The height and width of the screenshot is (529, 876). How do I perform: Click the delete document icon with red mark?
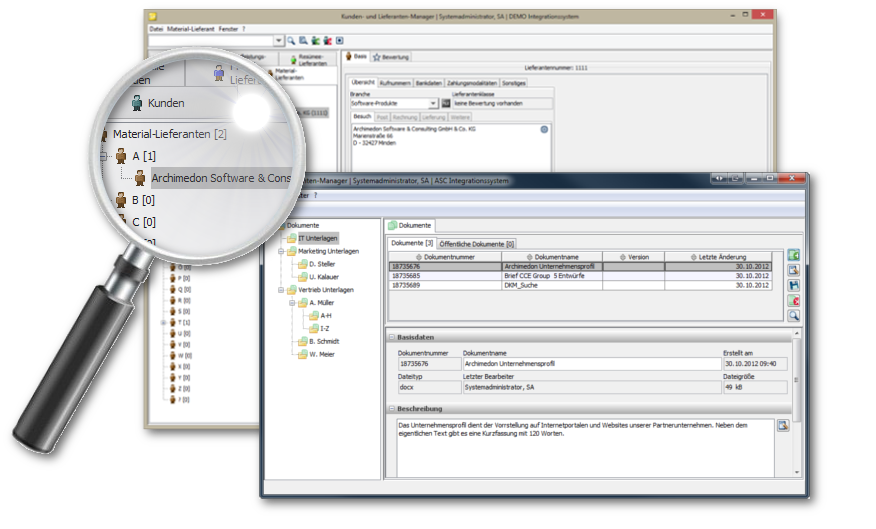click(x=793, y=301)
